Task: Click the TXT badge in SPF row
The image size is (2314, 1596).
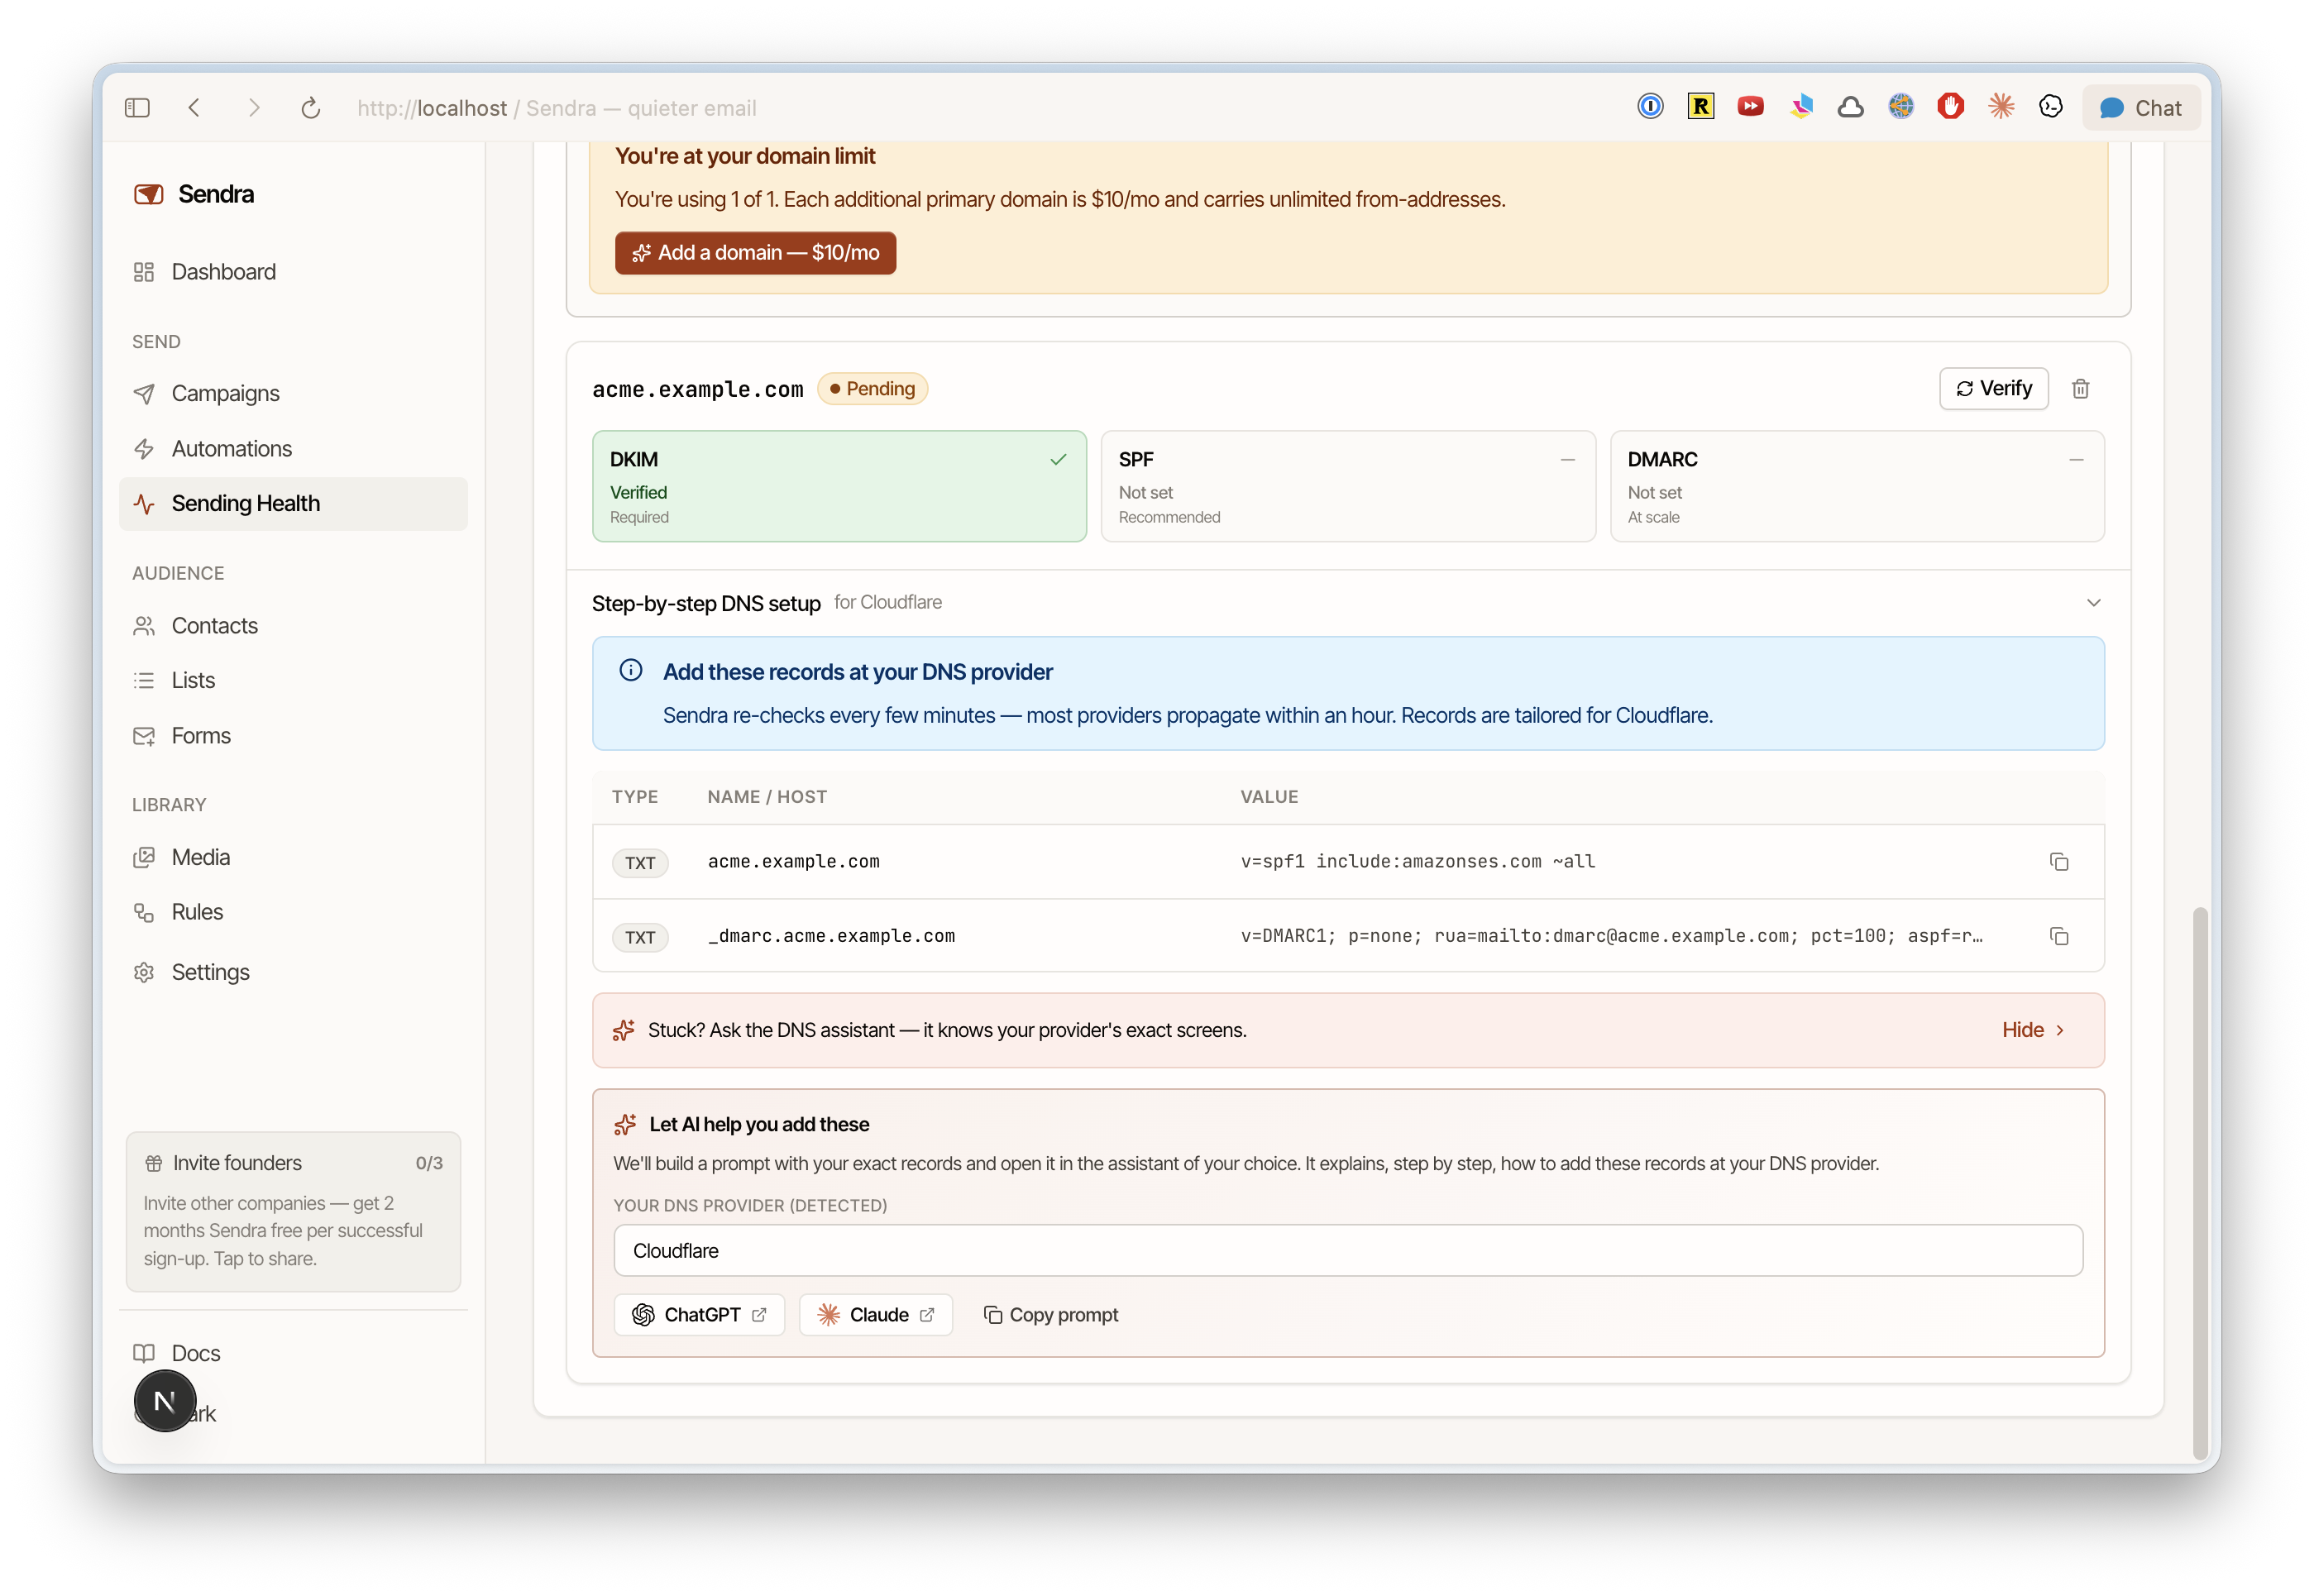Action: (640, 863)
